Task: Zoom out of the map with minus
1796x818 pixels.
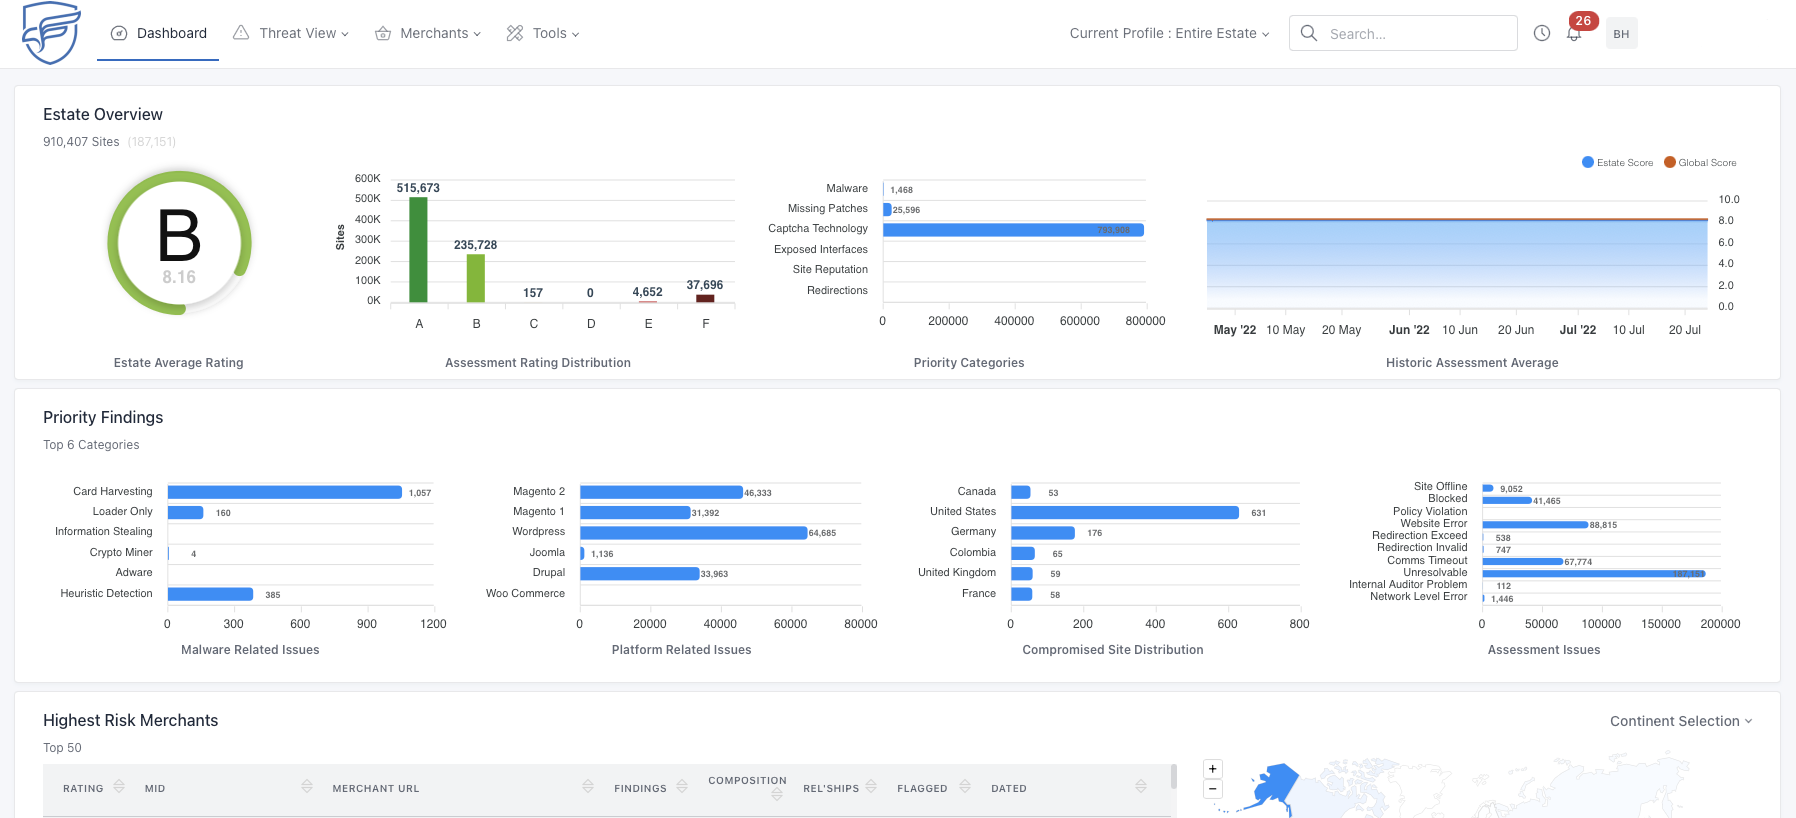Action: point(1213,789)
